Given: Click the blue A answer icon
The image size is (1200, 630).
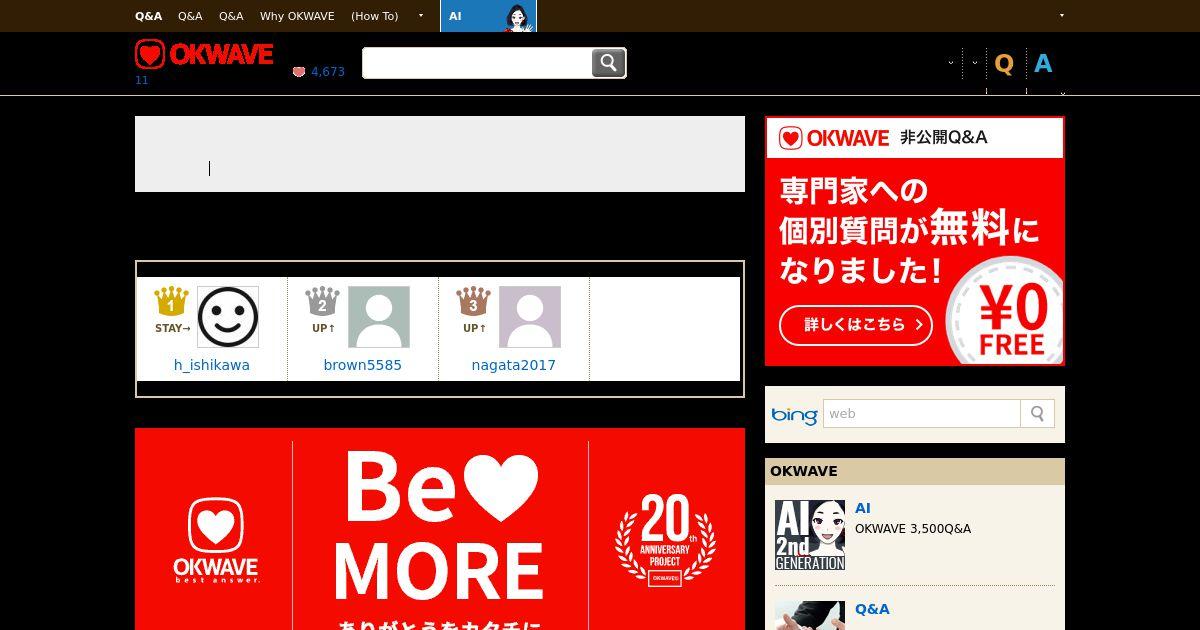Looking at the screenshot, I should tap(1043, 63).
